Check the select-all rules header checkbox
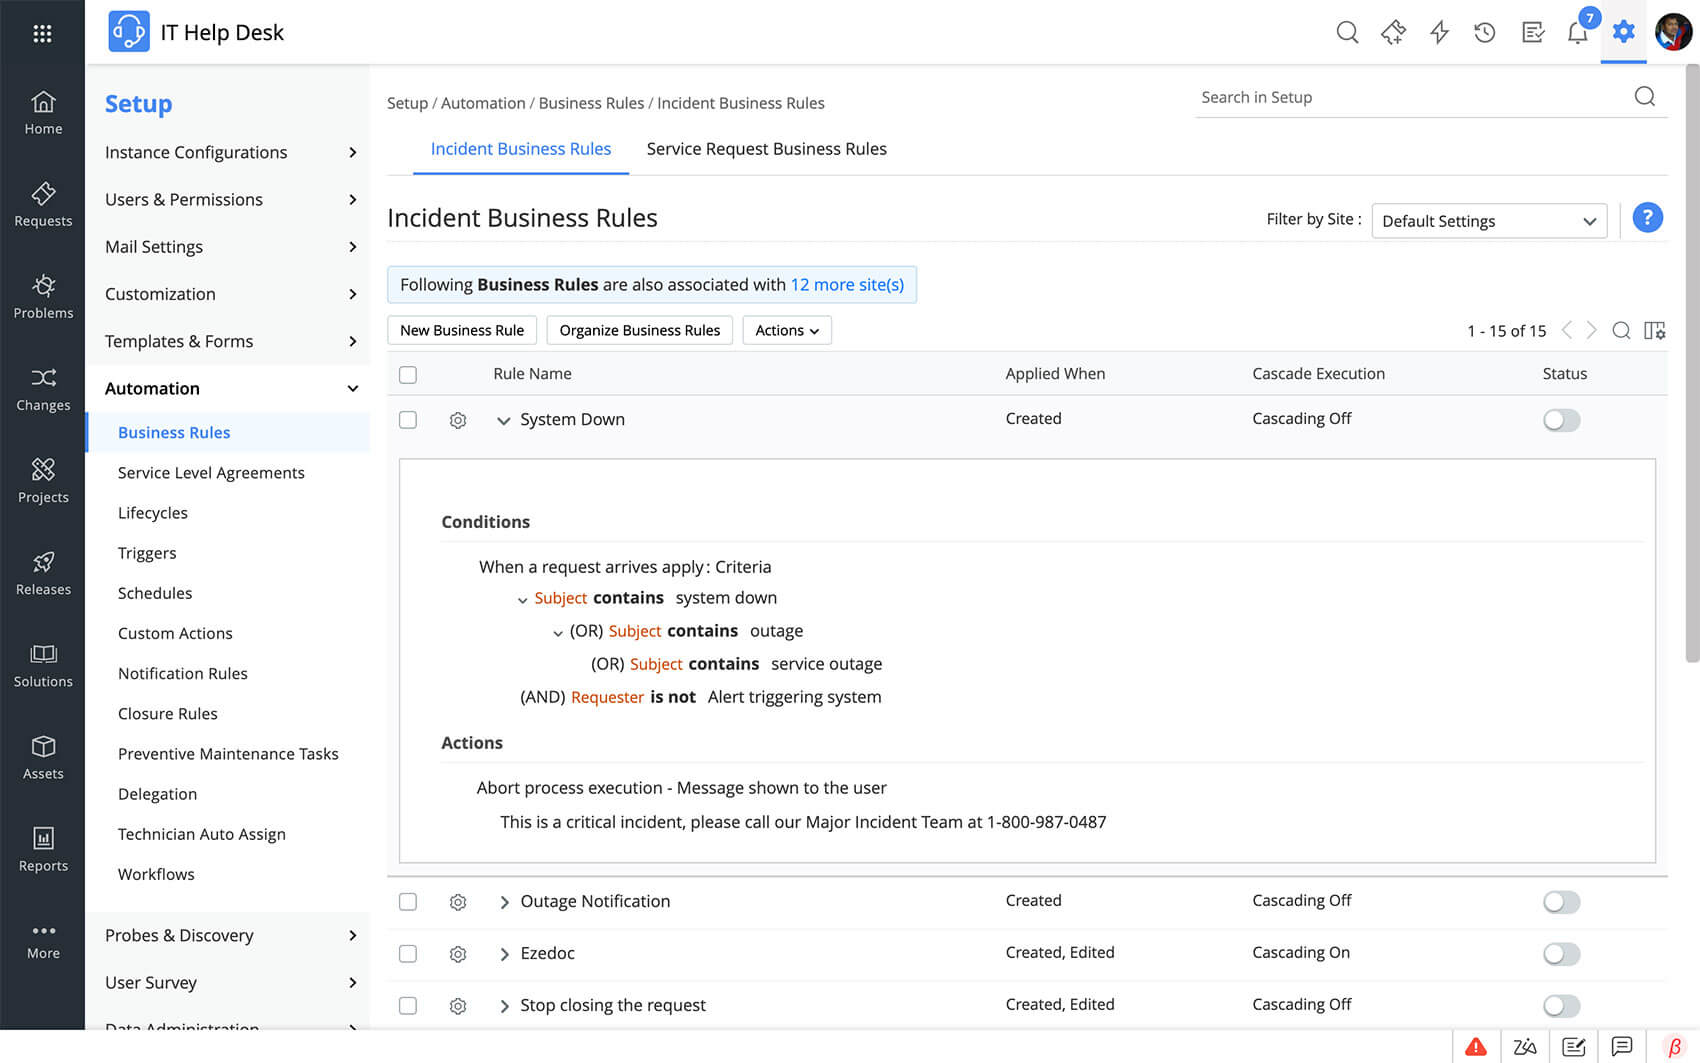The width and height of the screenshot is (1700, 1063). [408, 375]
